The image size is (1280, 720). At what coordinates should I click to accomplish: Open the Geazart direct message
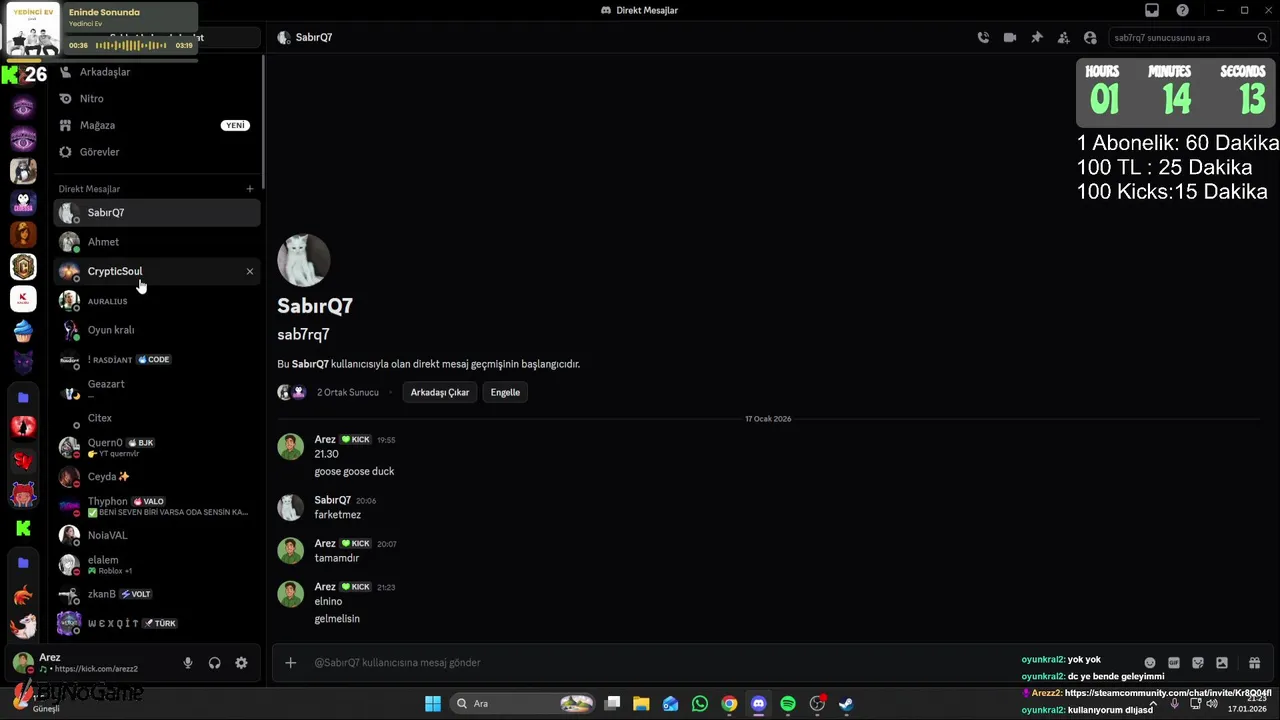coord(156,389)
